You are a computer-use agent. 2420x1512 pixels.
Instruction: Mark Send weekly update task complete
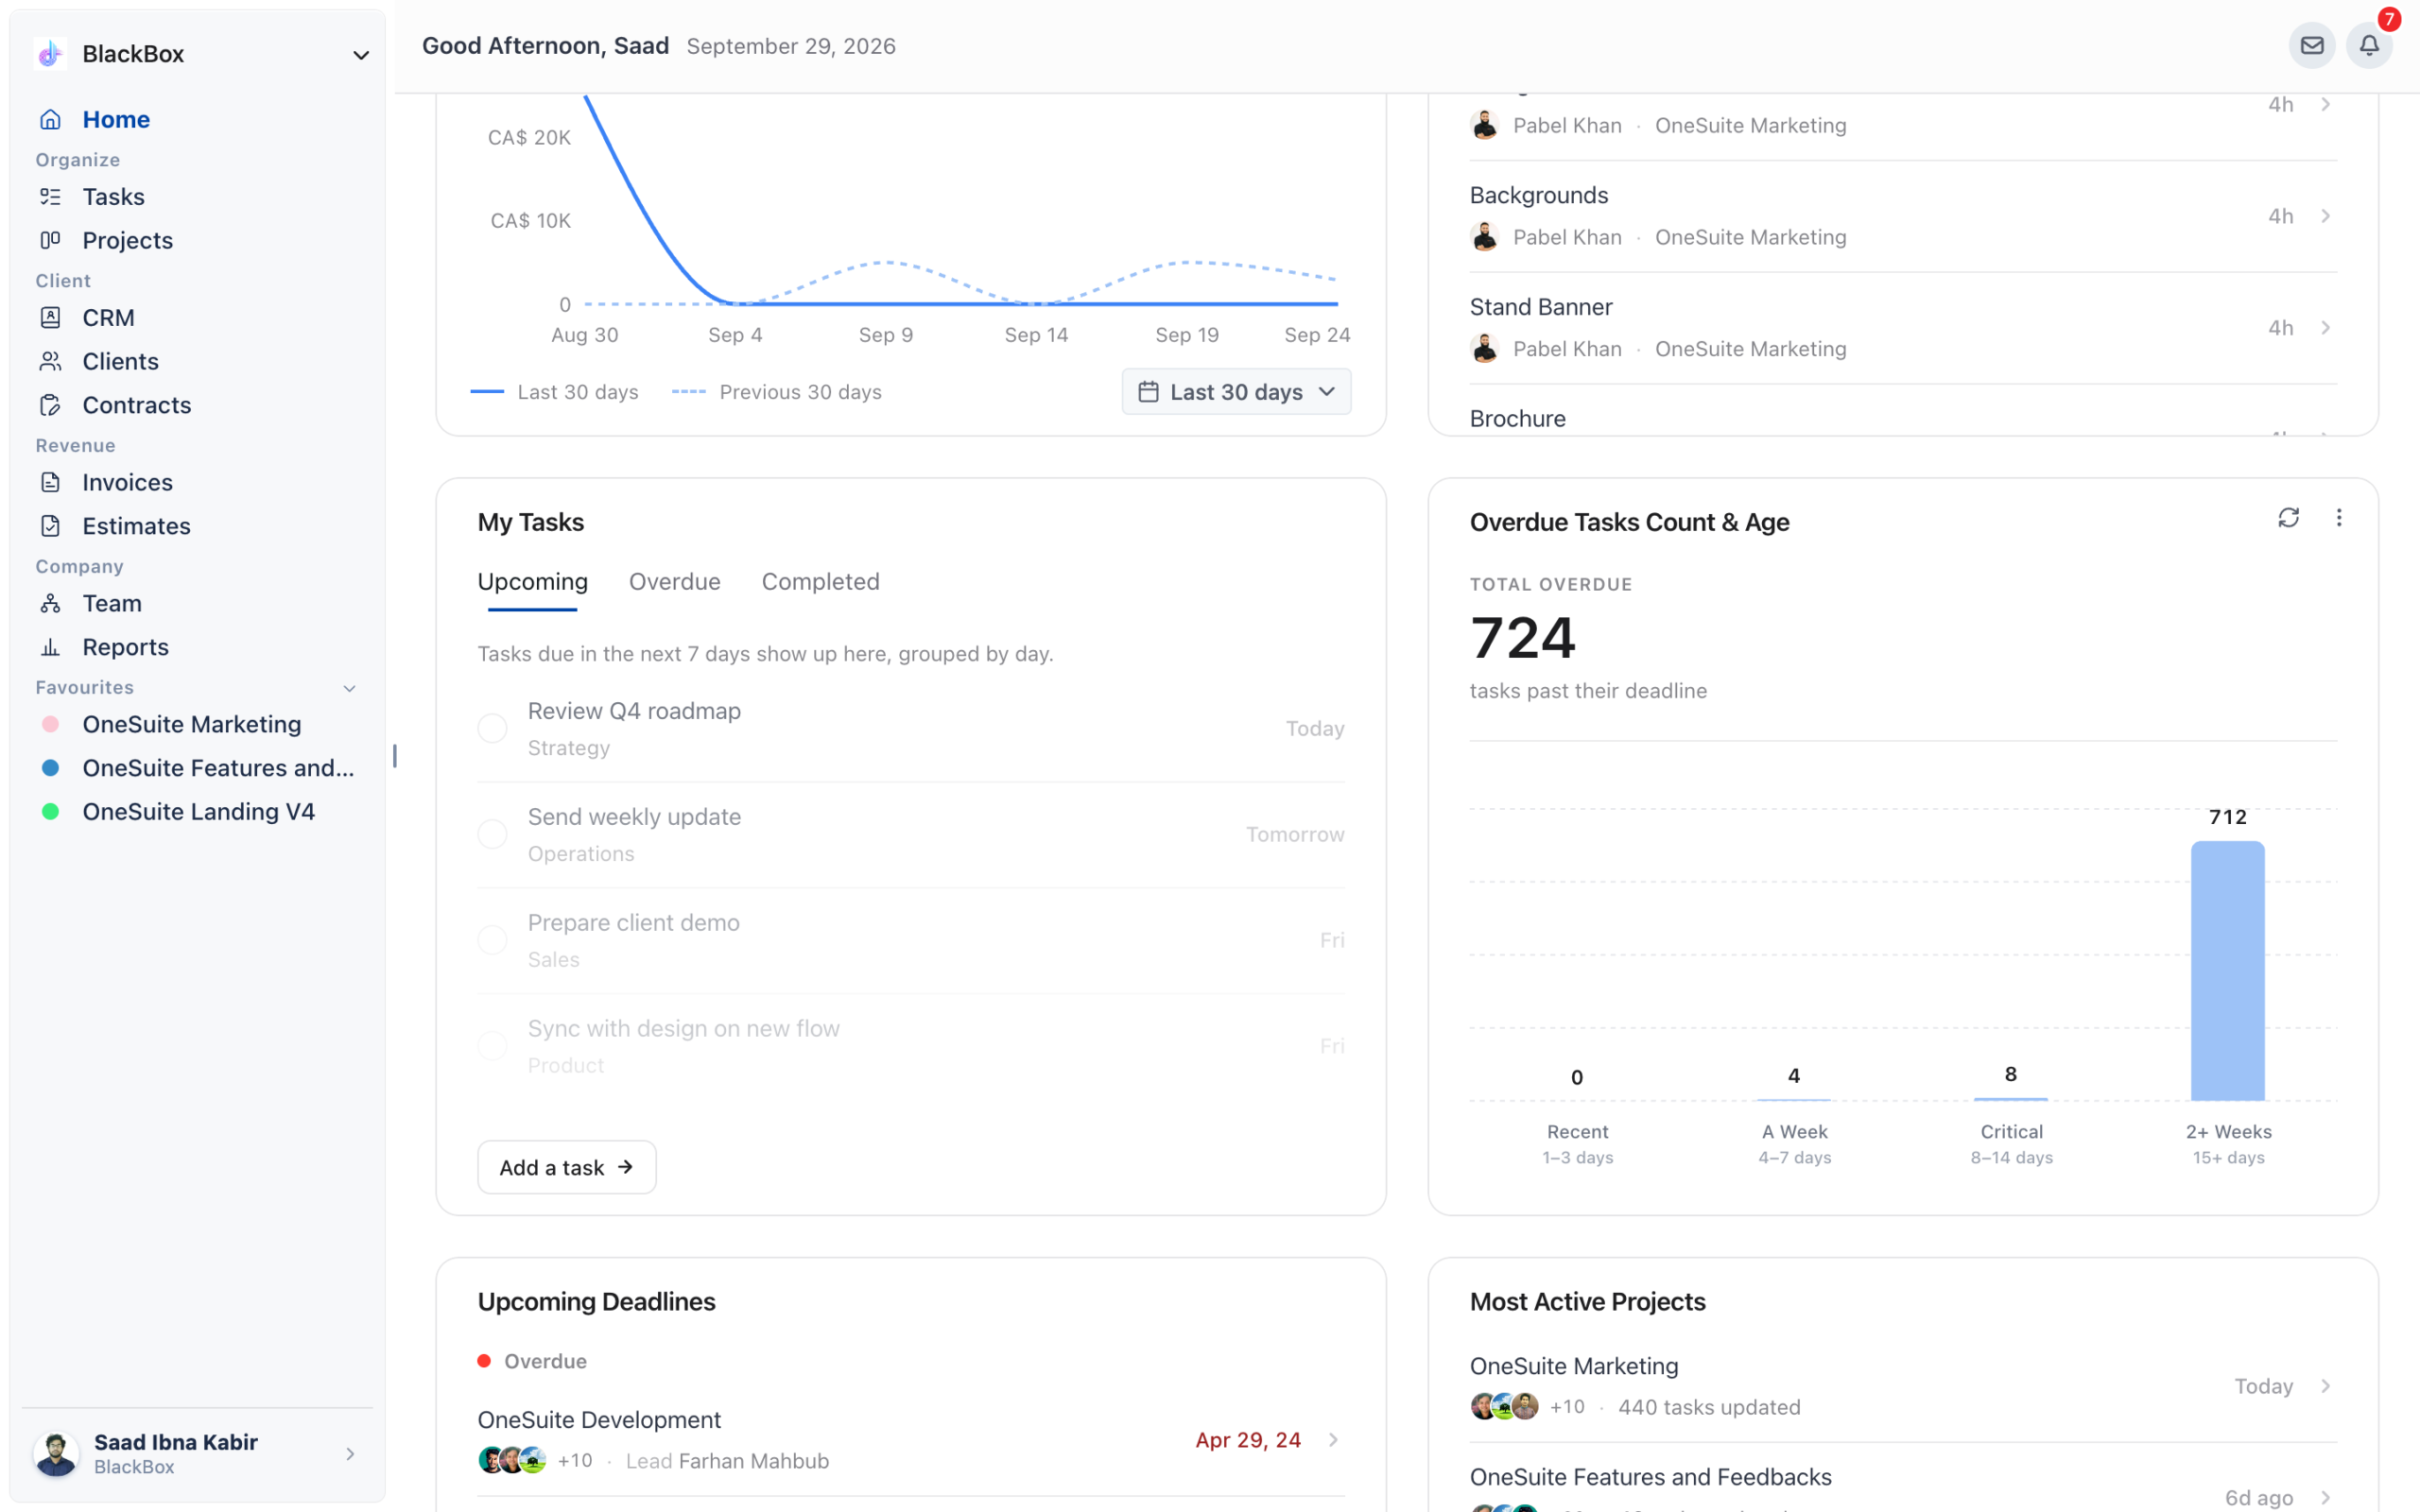[492, 834]
